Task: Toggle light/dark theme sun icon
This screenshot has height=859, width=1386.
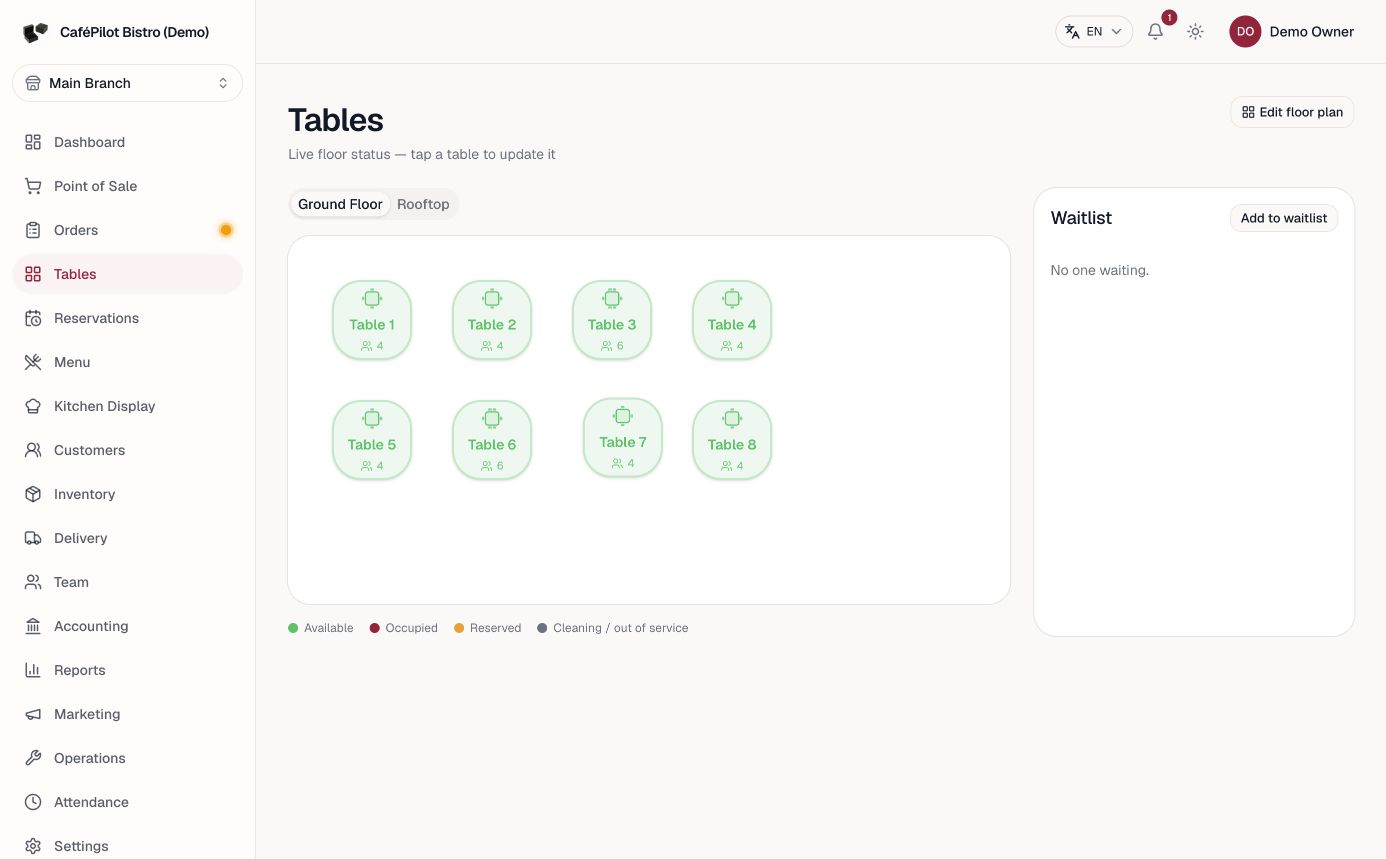Action: (x=1195, y=31)
